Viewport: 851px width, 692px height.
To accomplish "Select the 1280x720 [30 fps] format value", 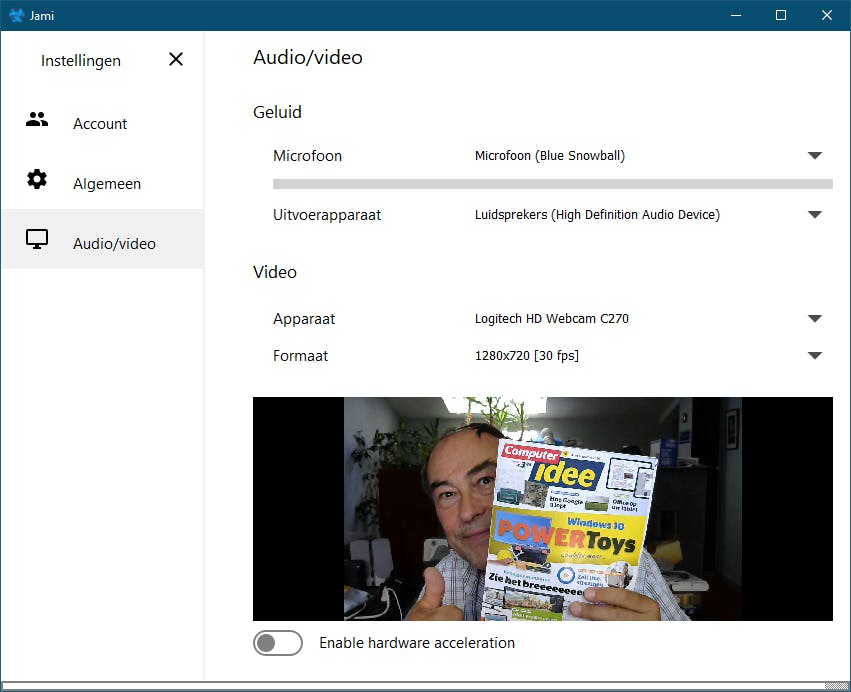I will pyautogui.click(x=527, y=355).
